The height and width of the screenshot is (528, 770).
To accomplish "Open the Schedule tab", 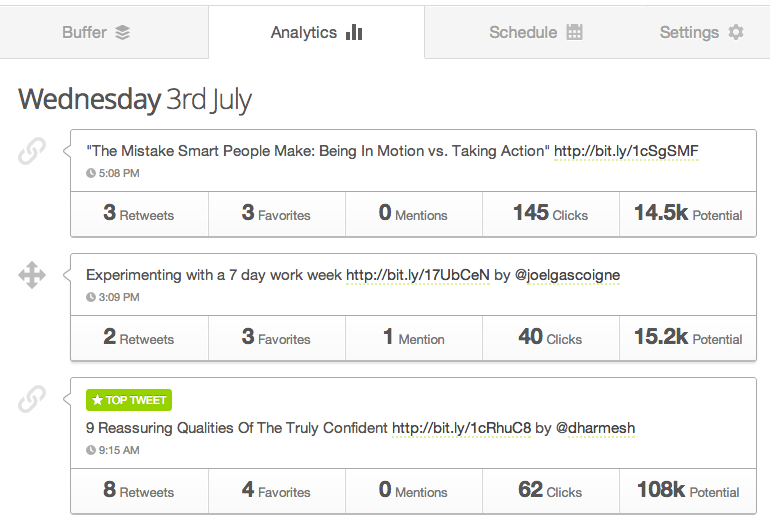I will 535,32.
